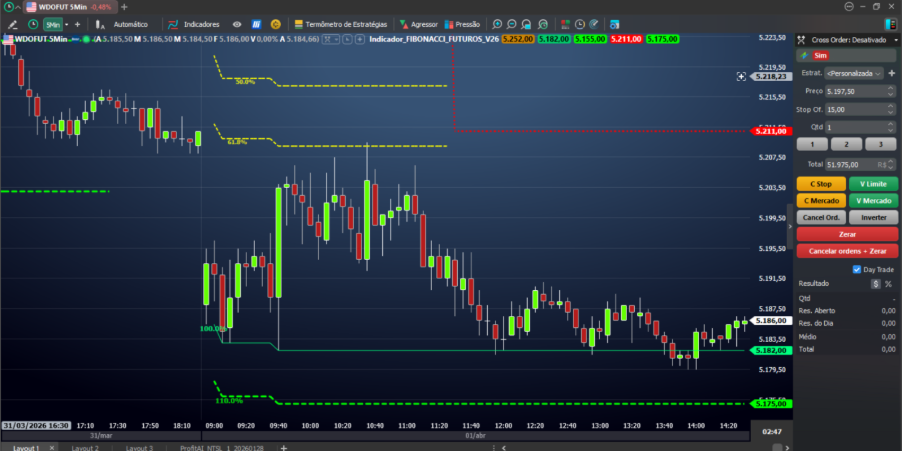Expand the tab list chevron

[x=18, y=7]
